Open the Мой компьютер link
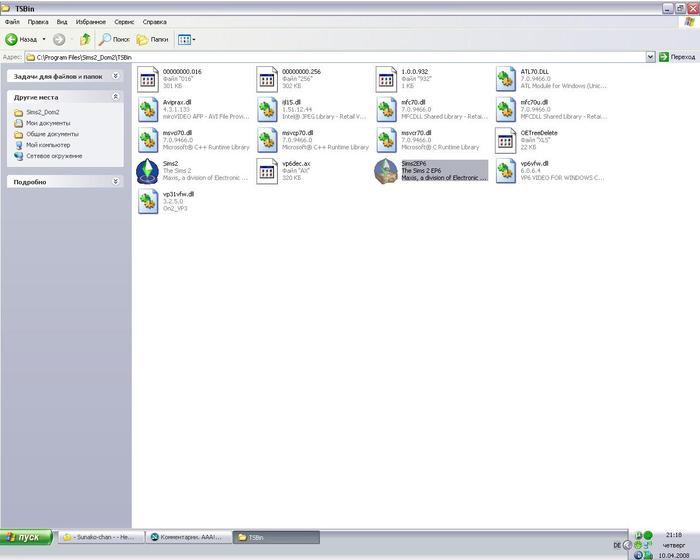Image resolution: width=700 pixels, height=560 pixels. (x=48, y=145)
